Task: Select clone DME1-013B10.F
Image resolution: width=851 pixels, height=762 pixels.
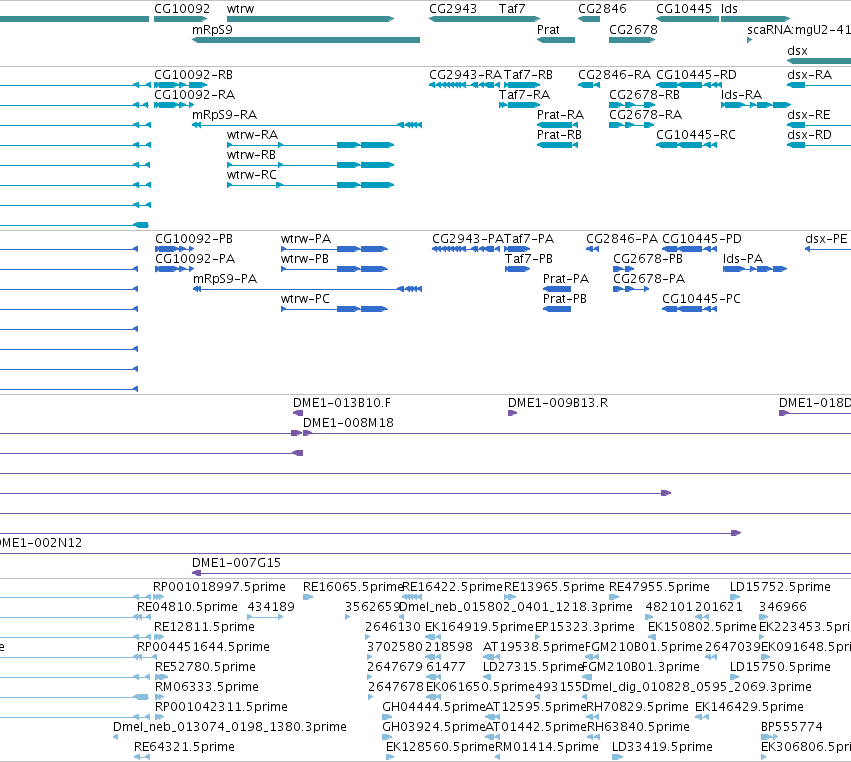Action: coord(298,412)
